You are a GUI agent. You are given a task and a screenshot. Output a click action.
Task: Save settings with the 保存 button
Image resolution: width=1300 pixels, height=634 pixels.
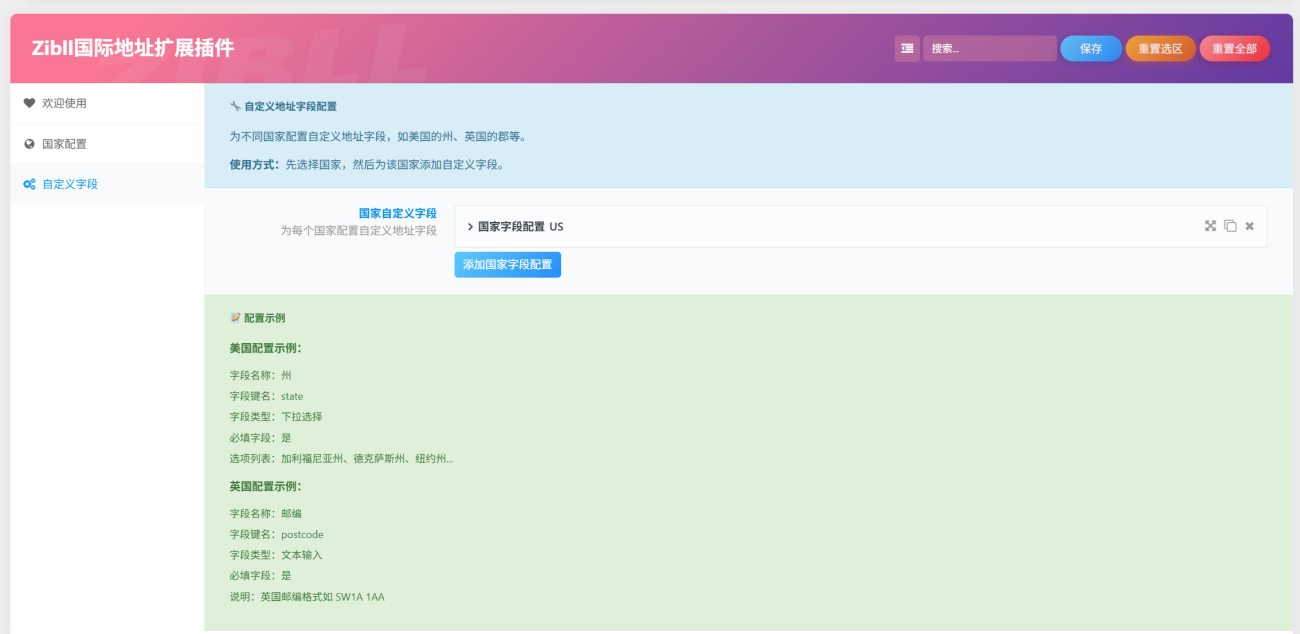click(1090, 48)
